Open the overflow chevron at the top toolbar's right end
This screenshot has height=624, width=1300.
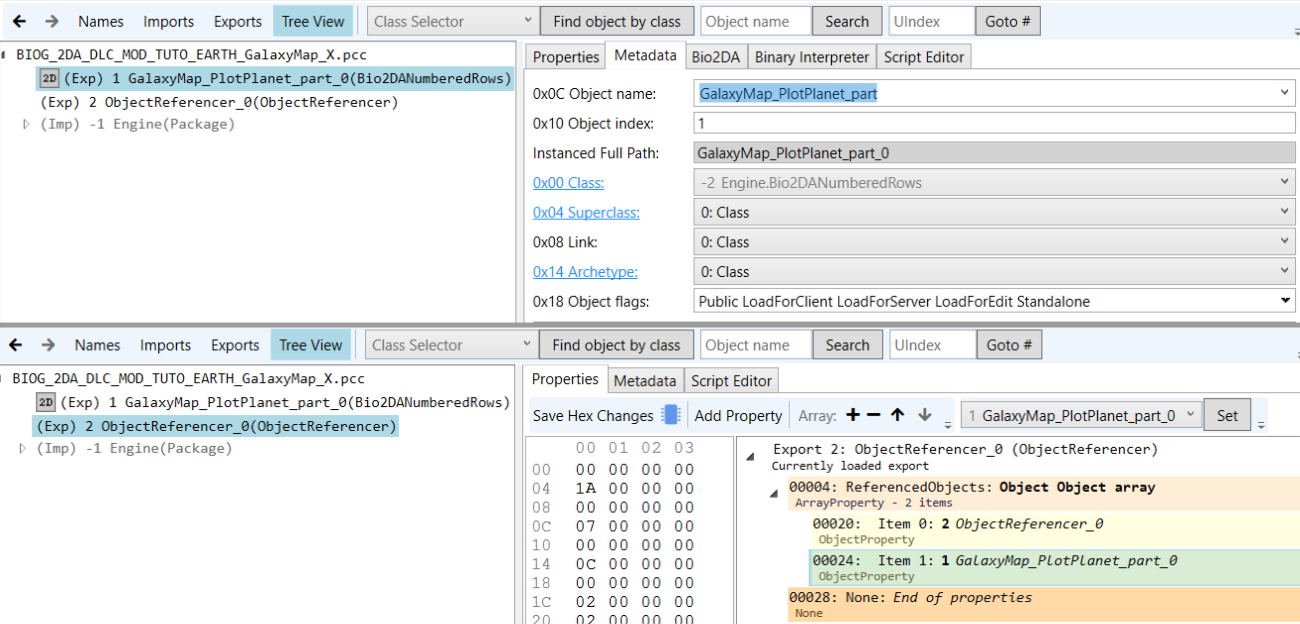(1296, 30)
